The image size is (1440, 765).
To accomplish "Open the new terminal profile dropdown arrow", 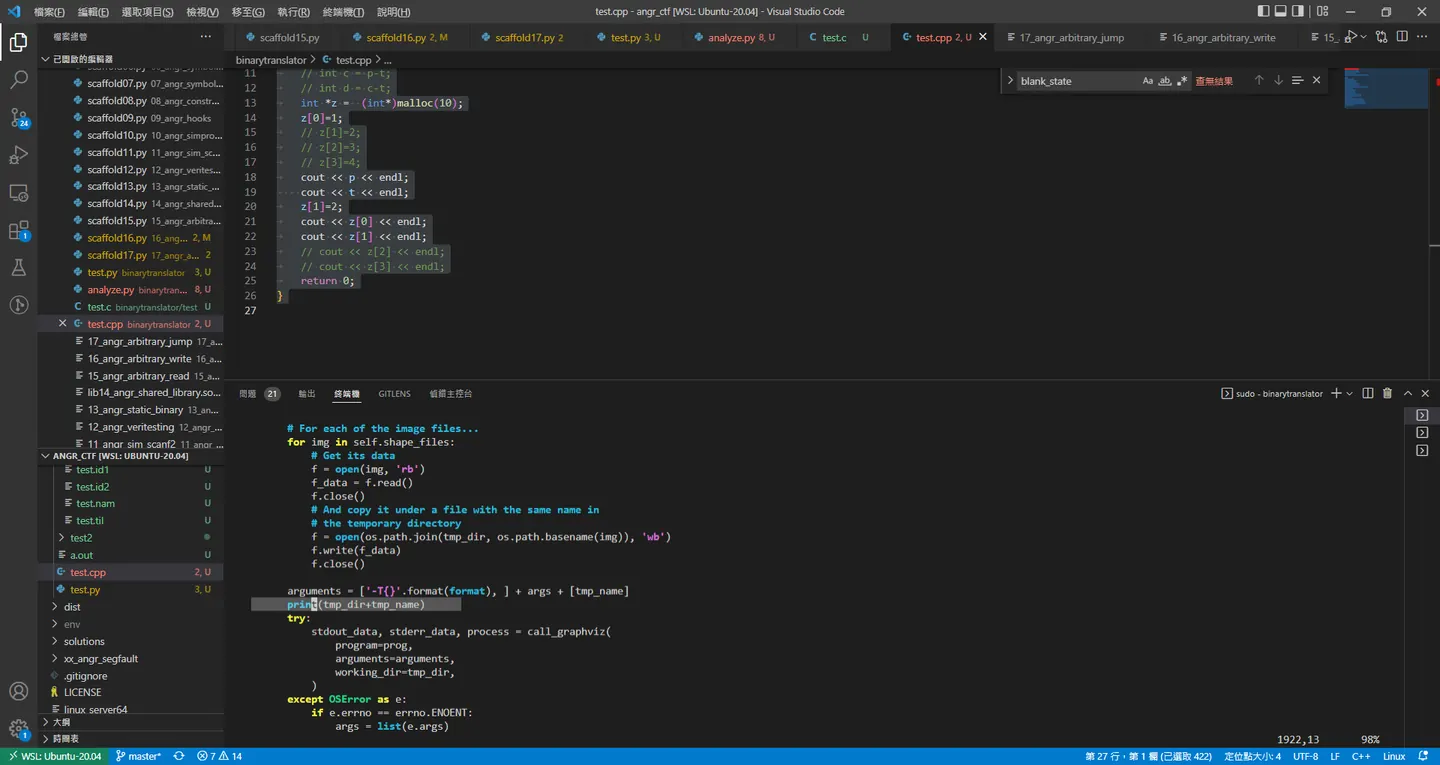I will 1350,394.
